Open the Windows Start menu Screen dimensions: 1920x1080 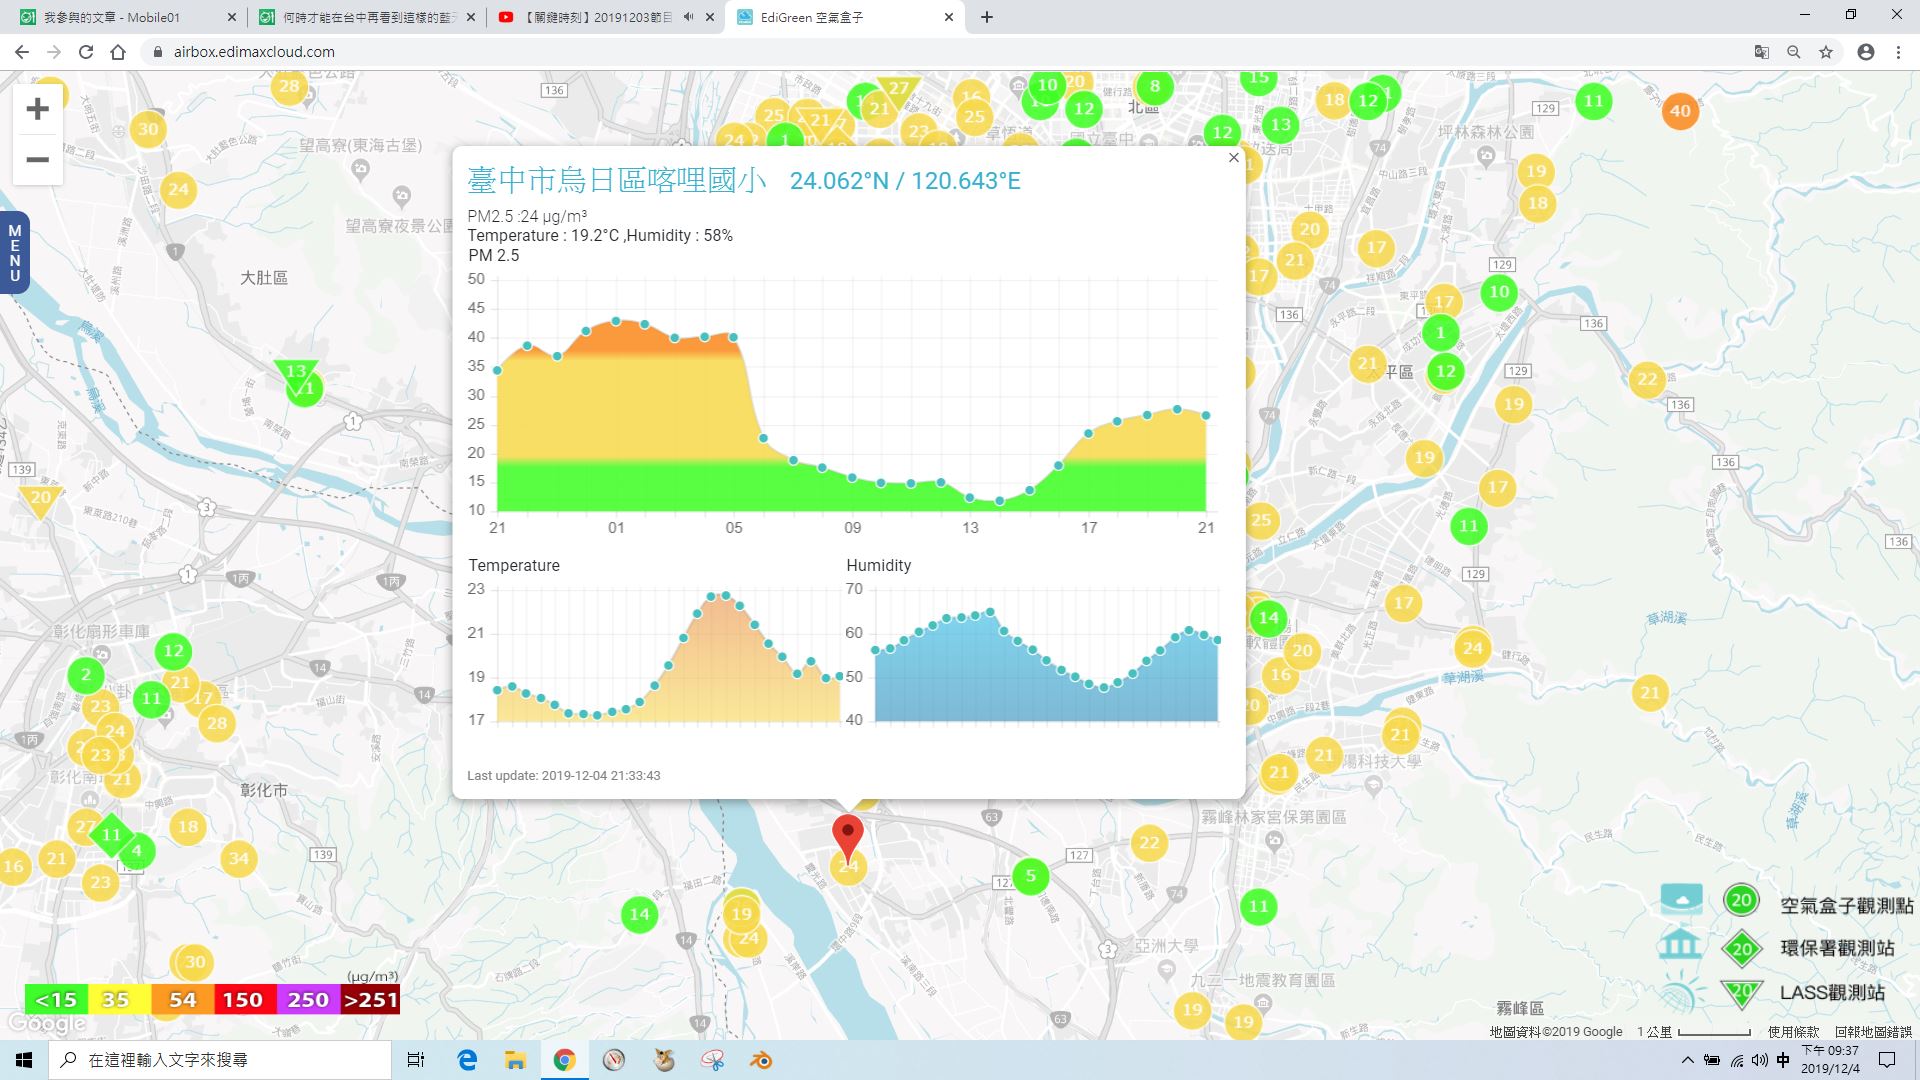(24, 1060)
